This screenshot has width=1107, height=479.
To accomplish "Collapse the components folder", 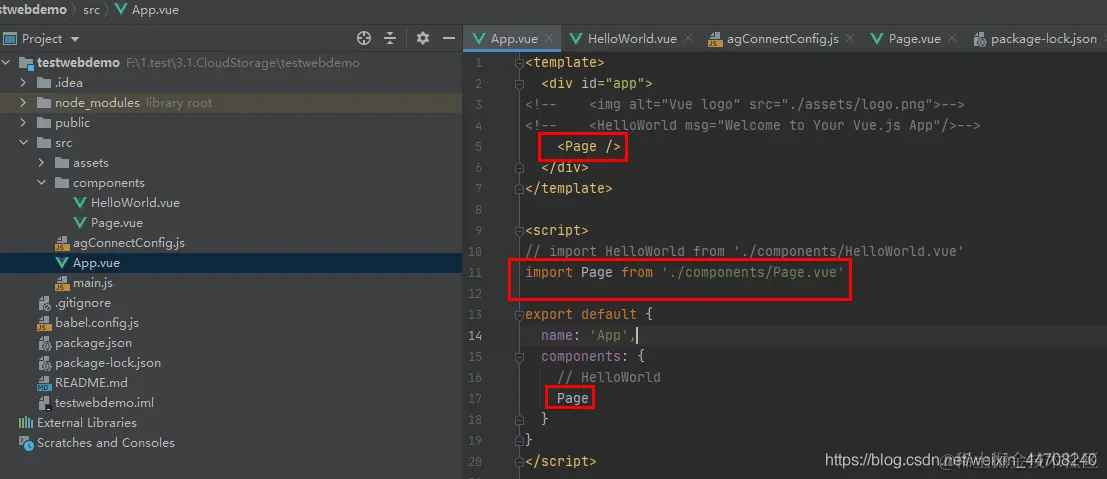I will point(42,182).
